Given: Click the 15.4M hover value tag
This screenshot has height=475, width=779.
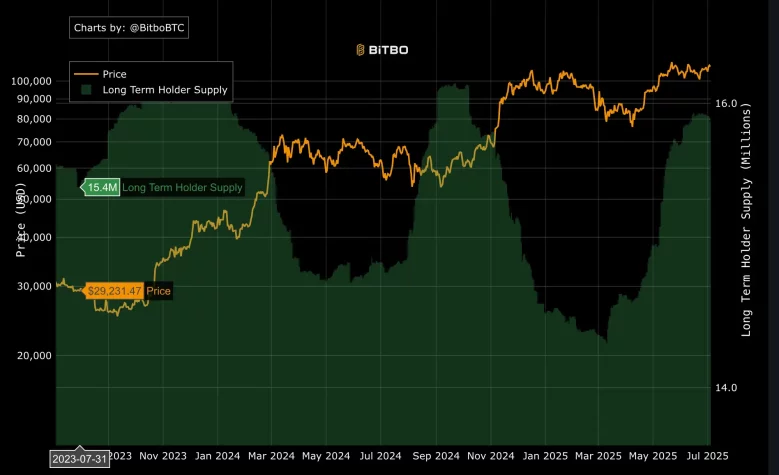Looking at the screenshot, I should click(x=101, y=187).
